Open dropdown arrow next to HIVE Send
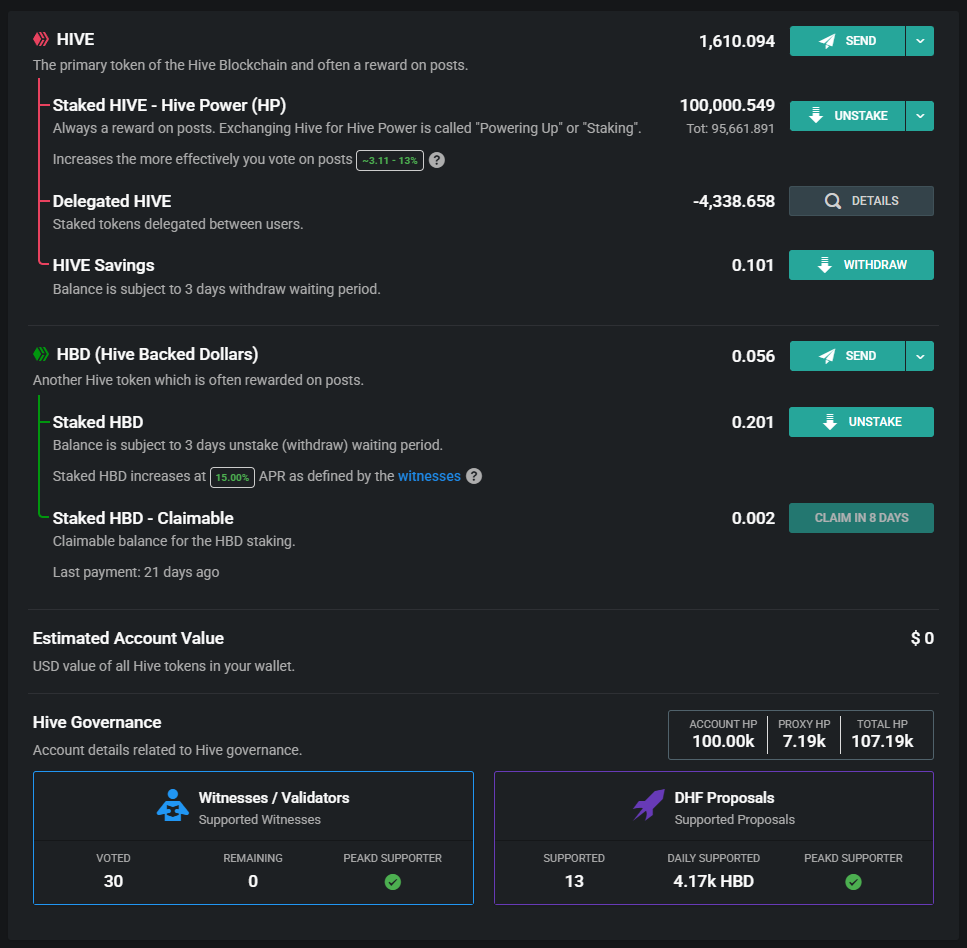967x948 pixels. tap(920, 41)
